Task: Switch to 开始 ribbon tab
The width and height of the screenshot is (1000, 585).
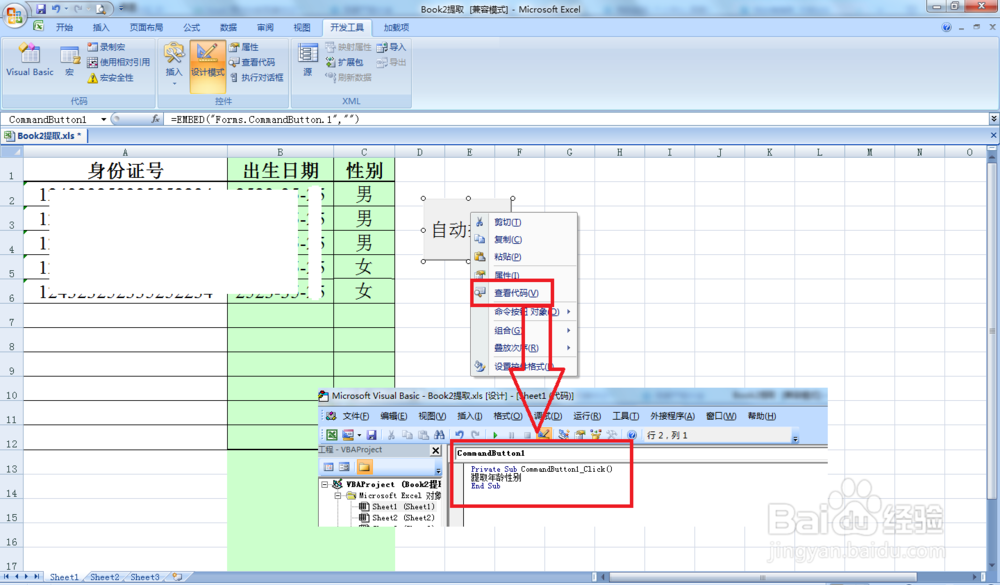Action: [64, 27]
